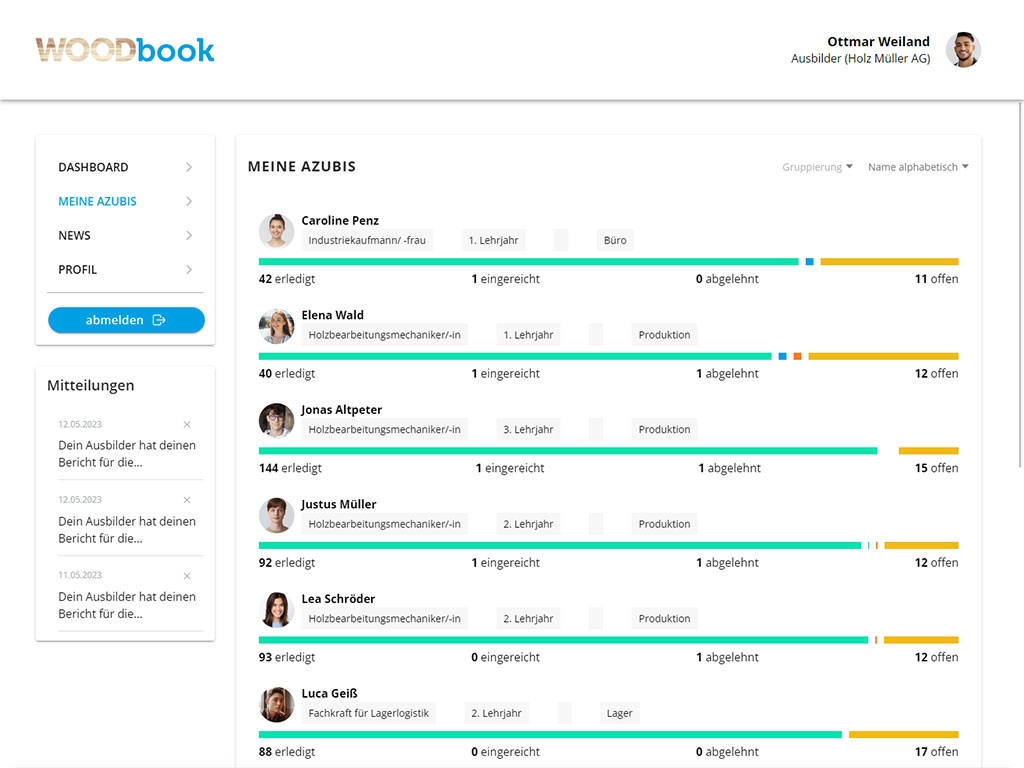
Task: Click the logout icon in abmelden button
Action: [x=159, y=320]
